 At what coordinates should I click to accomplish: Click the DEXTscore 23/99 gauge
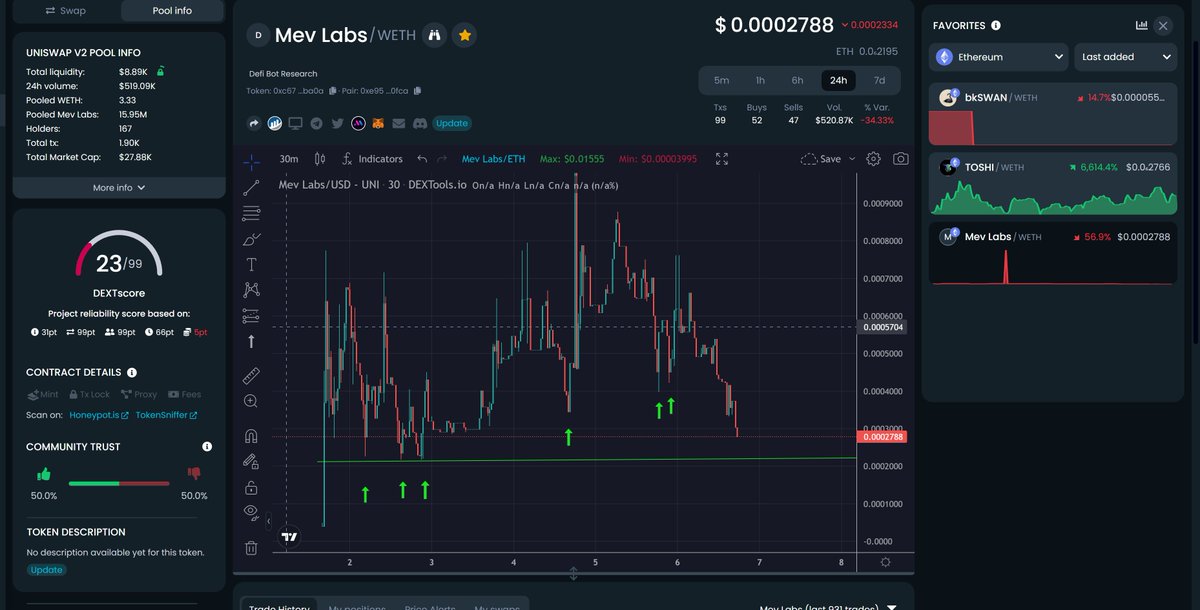119,255
